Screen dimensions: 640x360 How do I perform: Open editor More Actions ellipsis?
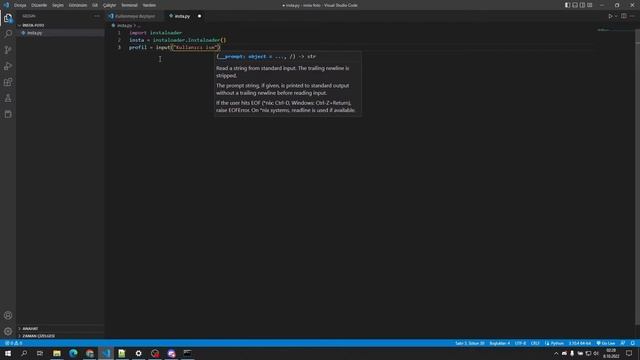click(632, 16)
